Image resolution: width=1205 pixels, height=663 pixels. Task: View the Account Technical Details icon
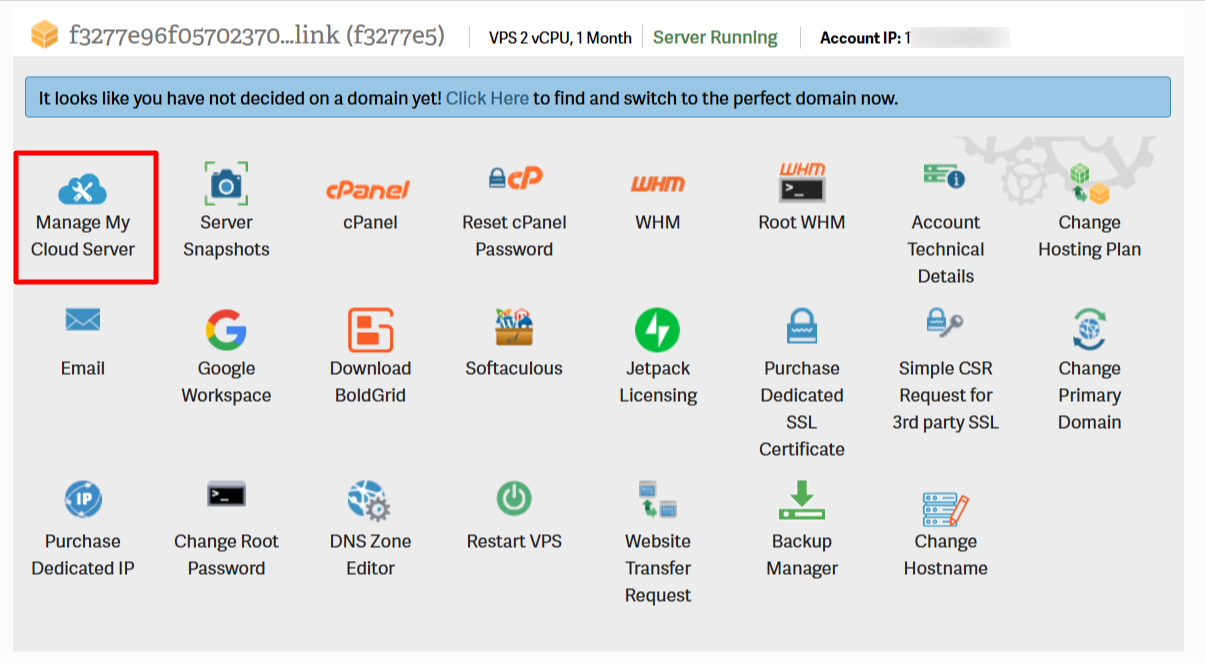945,177
